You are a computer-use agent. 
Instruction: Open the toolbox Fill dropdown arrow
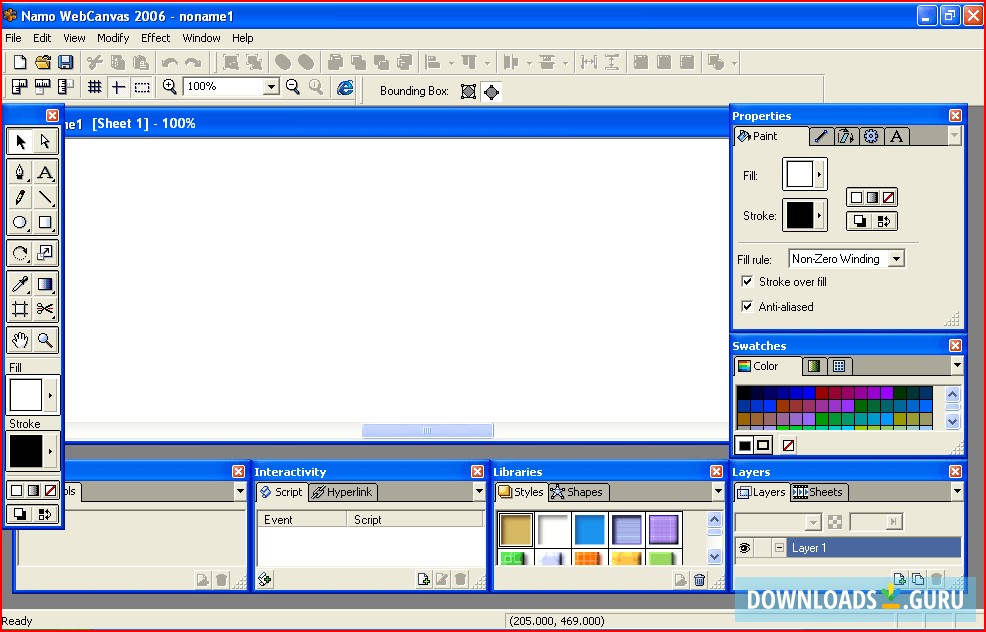[50, 395]
